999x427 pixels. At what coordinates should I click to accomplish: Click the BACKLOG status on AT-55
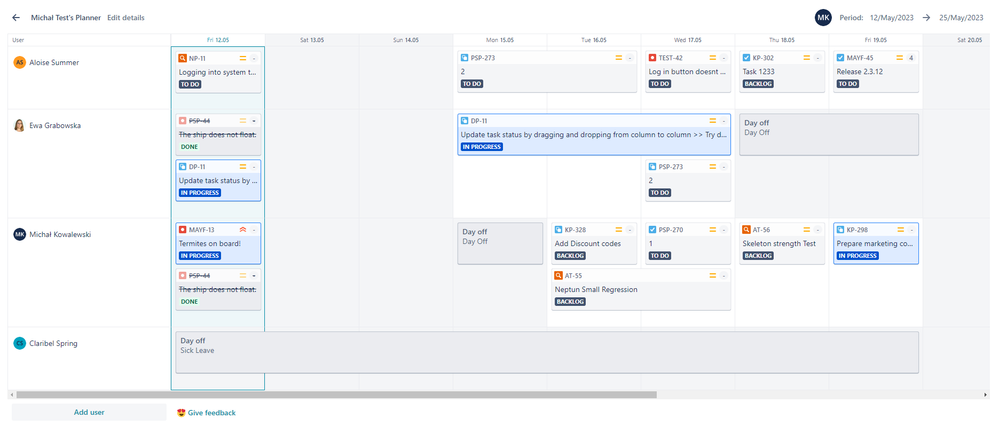pyautogui.click(x=570, y=301)
